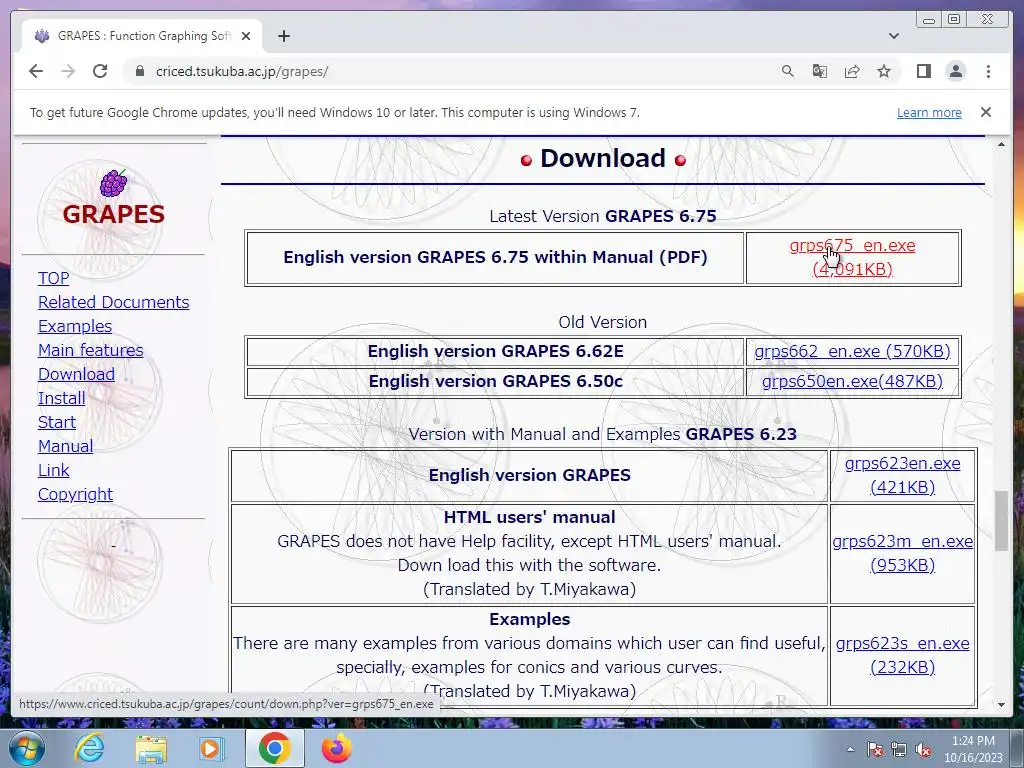
Task: Select the GRAPES Function Graphing tab
Action: tap(142, 36)
